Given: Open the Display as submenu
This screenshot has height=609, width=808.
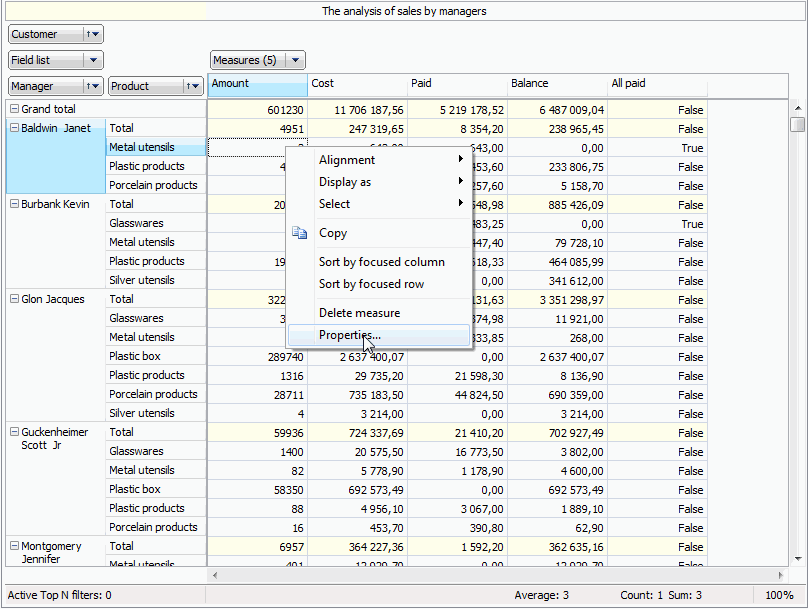Looking at the screenshot, I should point(379,182).
